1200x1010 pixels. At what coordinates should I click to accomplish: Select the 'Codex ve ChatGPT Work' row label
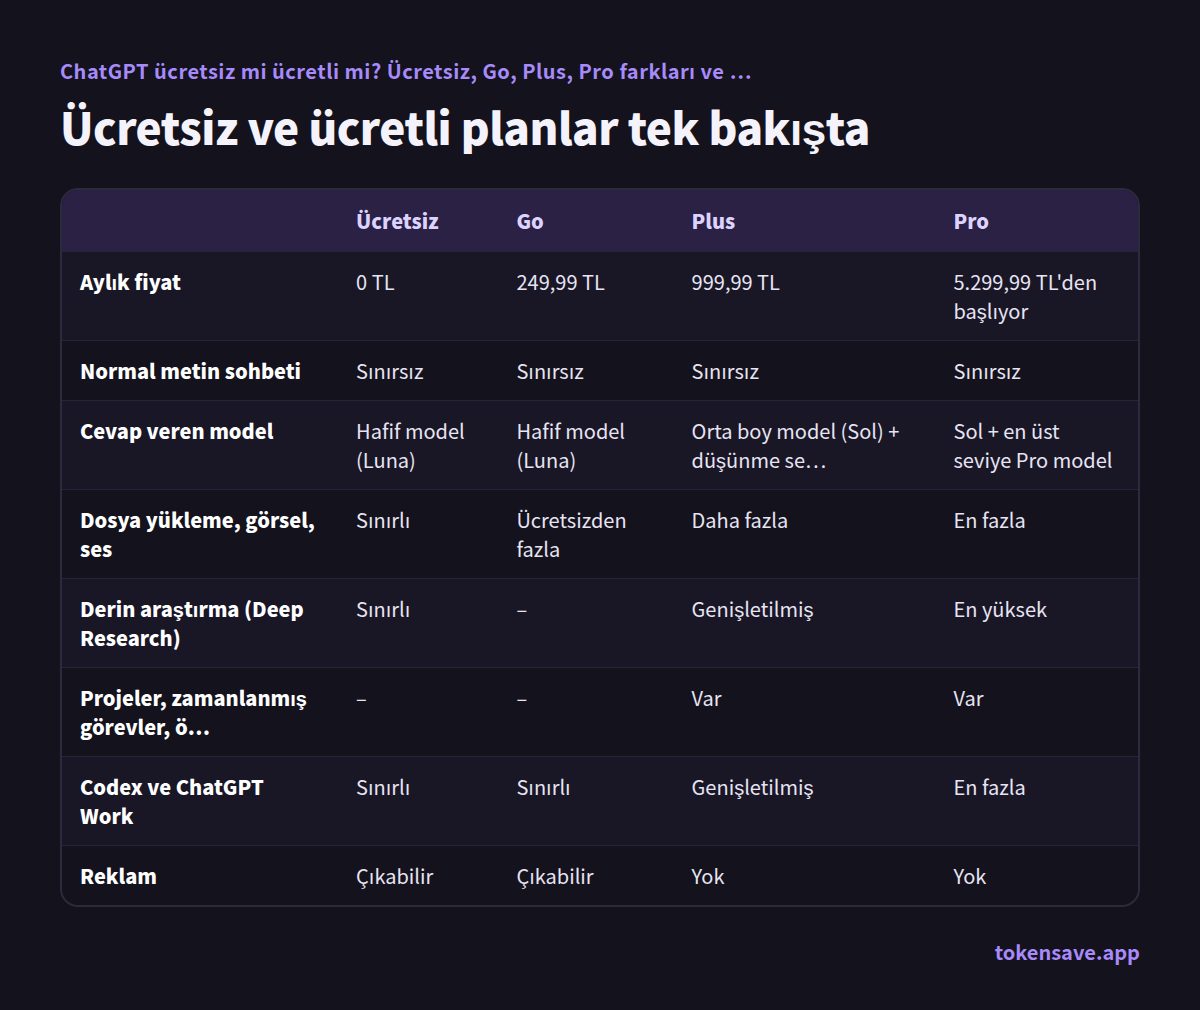pos(172,802)
